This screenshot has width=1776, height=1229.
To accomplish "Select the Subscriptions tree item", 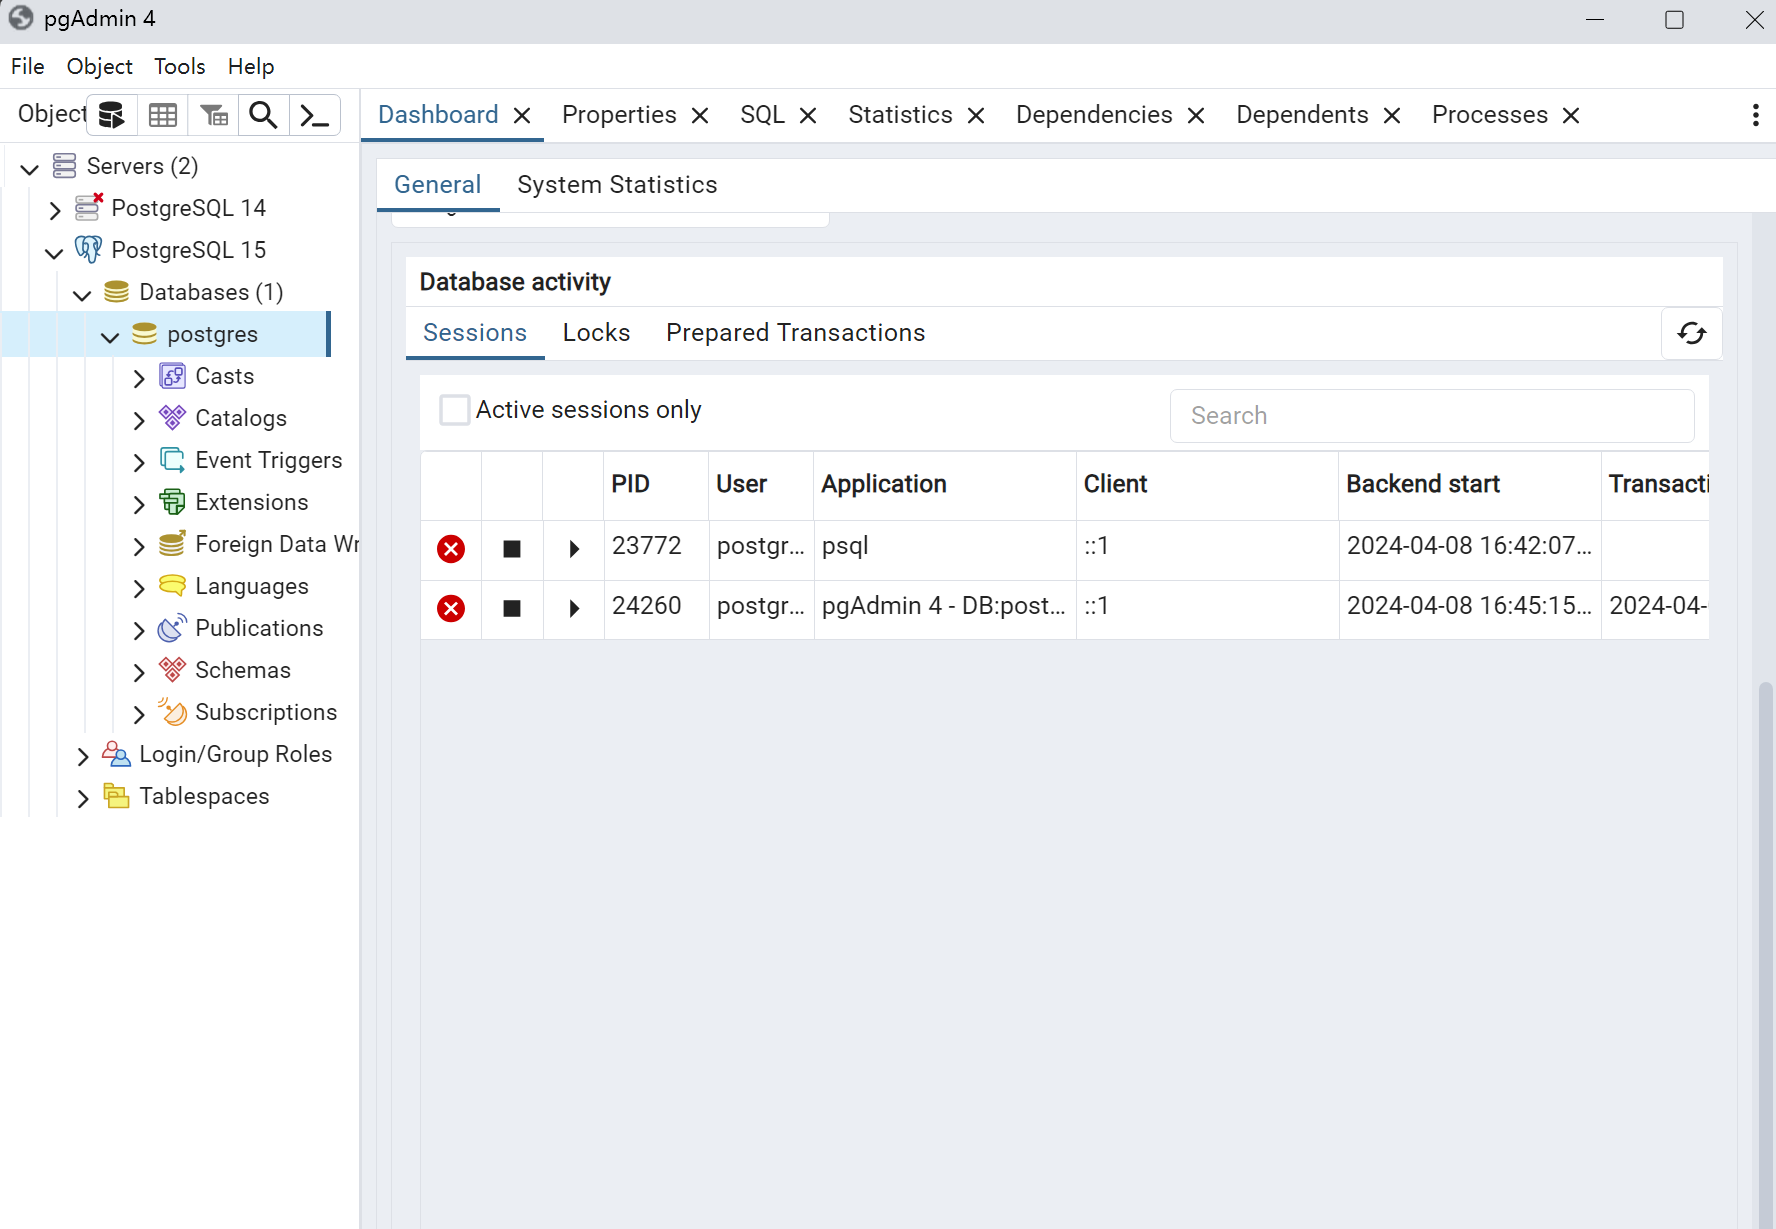I will click(x=266, y=712).
